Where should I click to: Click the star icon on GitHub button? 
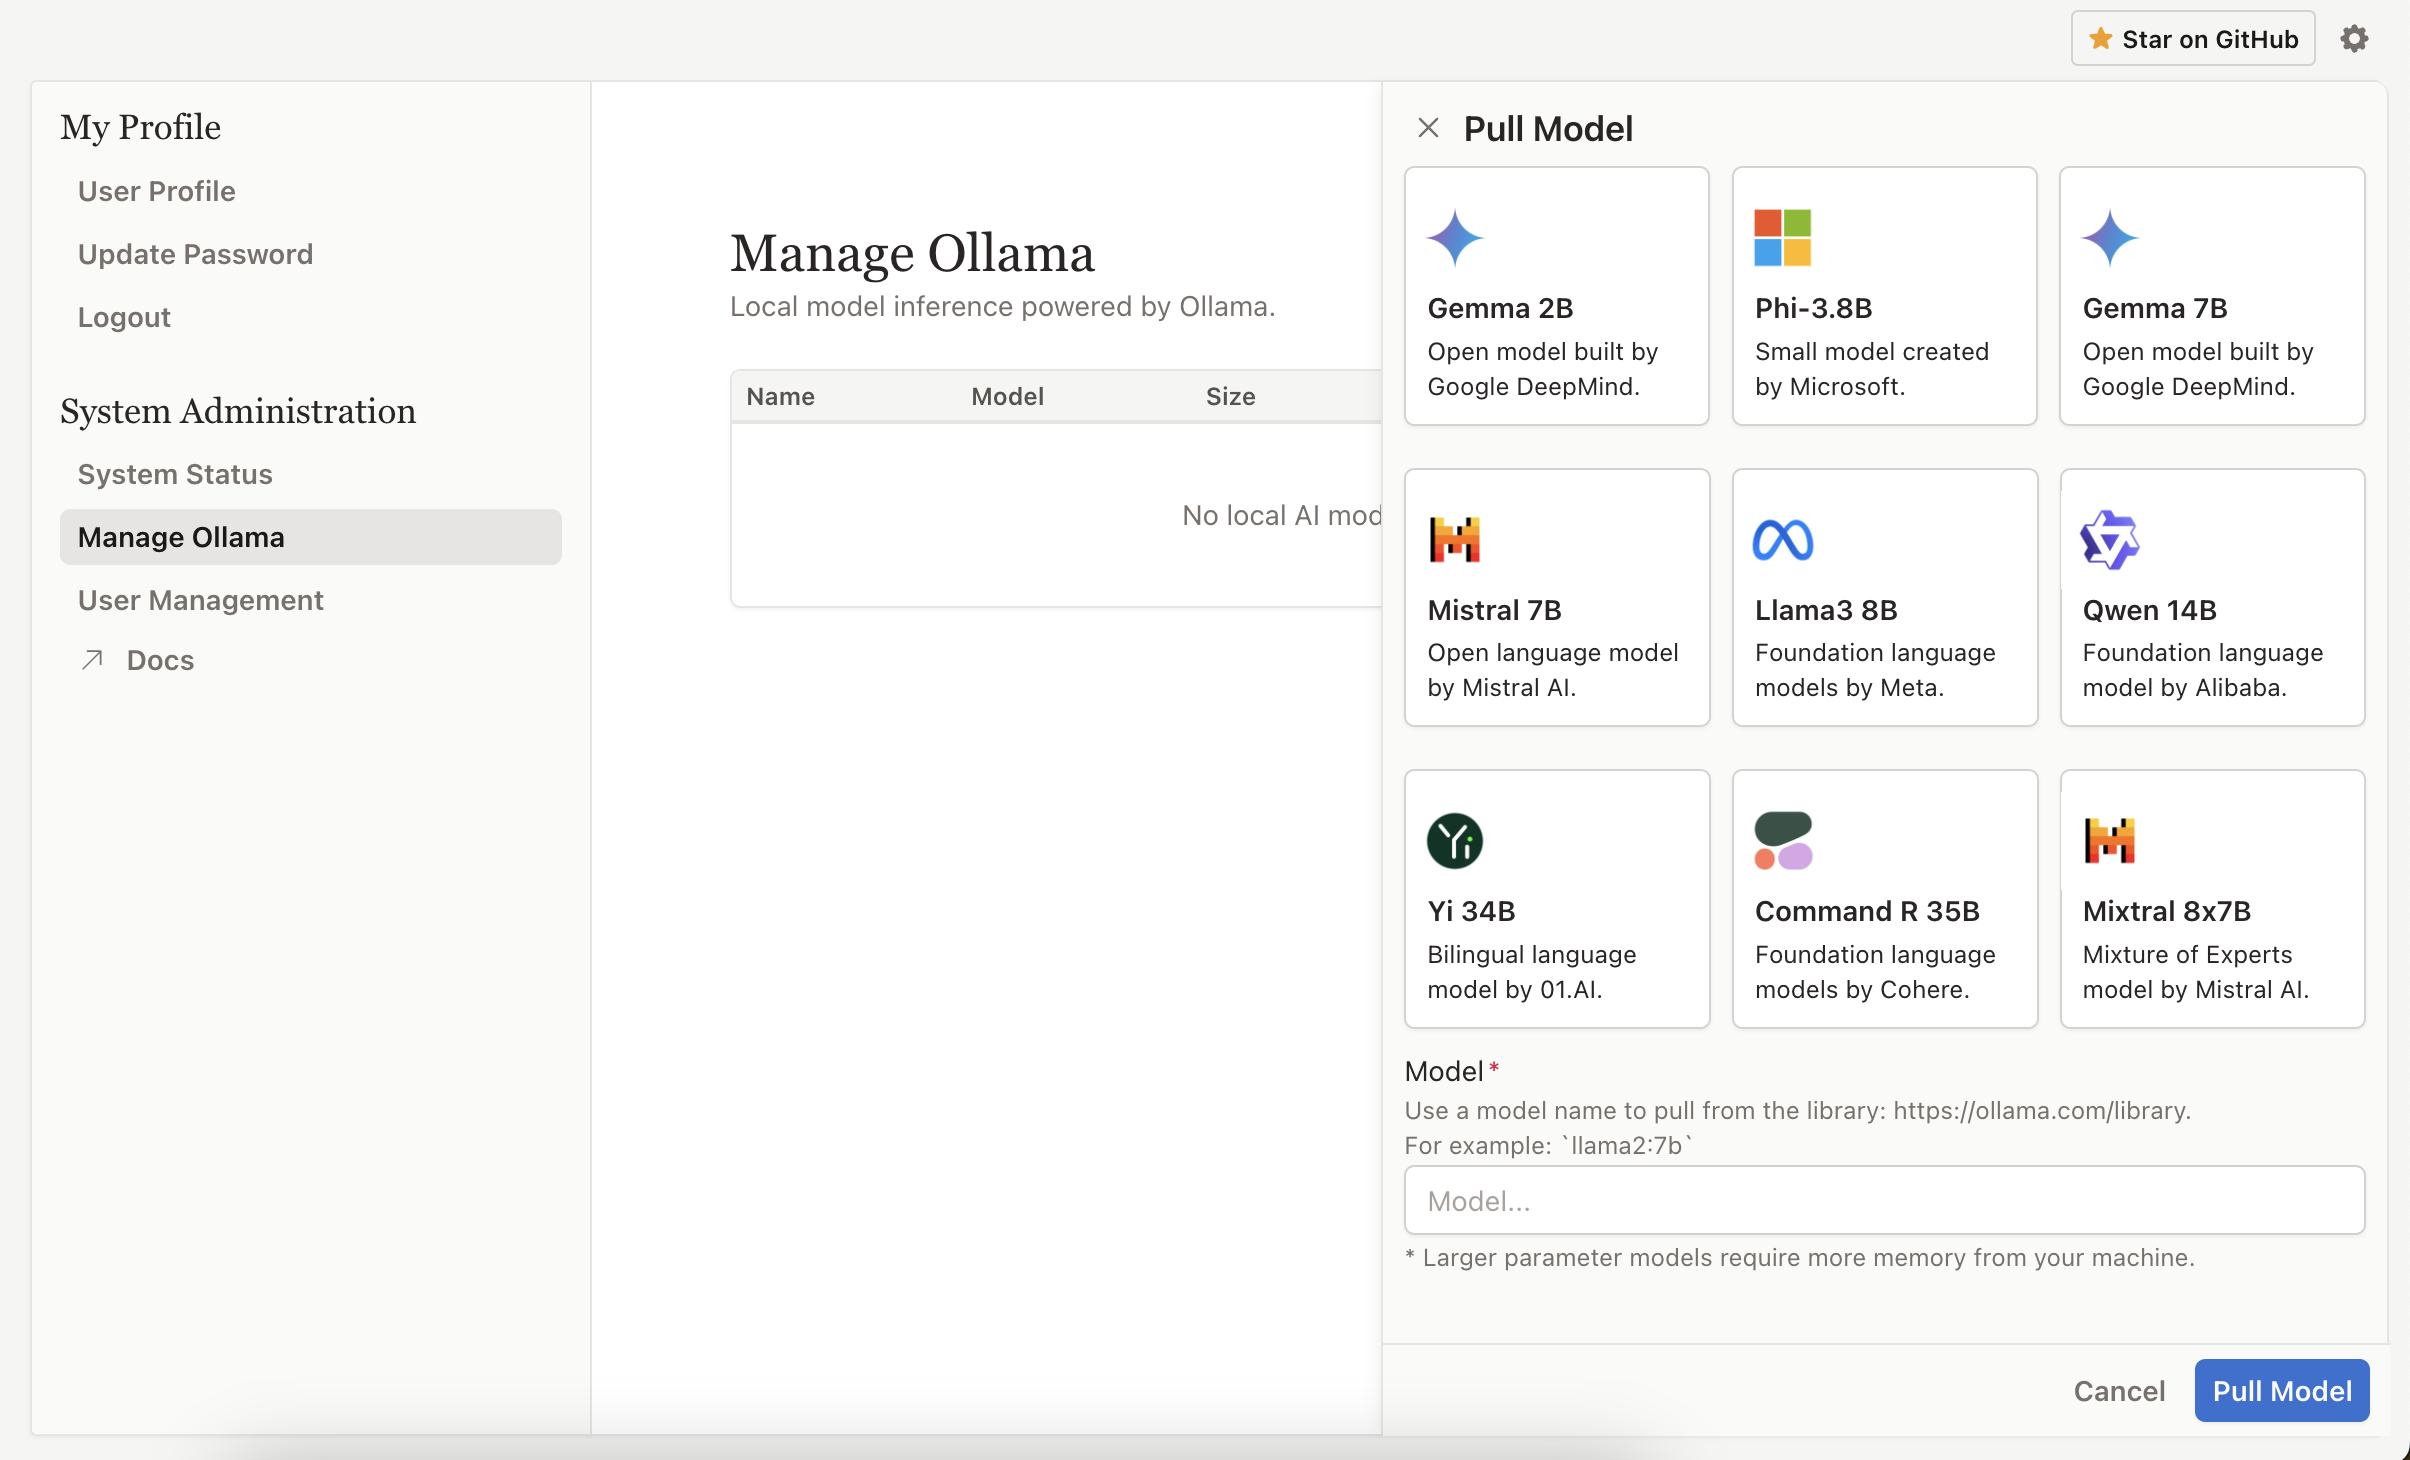pos(2100,39)
